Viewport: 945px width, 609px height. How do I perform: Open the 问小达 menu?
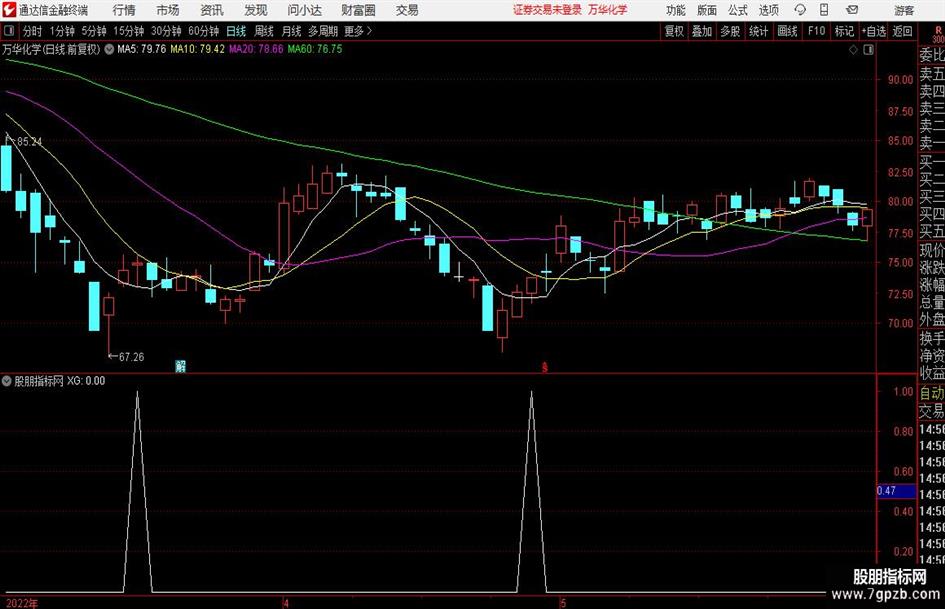[x=304, y=10]
